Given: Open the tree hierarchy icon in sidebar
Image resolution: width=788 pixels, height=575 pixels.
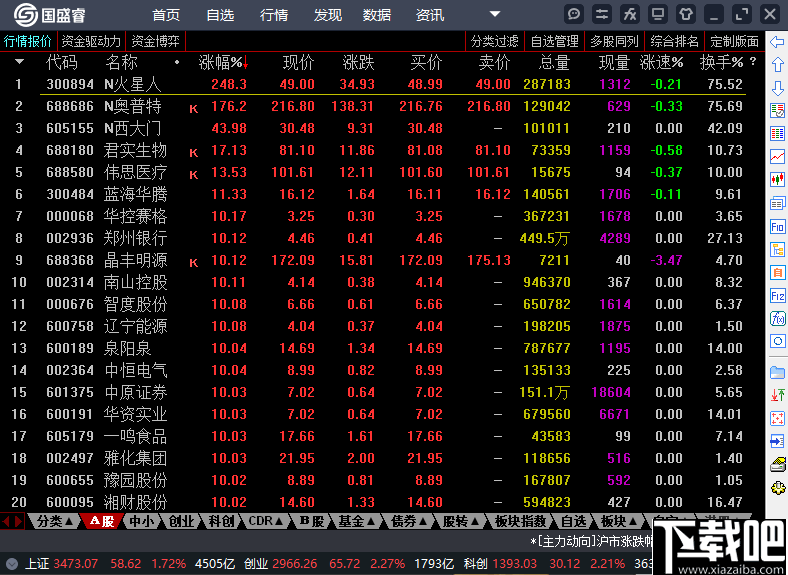Looking at the screenshot, I should point(777,249).
